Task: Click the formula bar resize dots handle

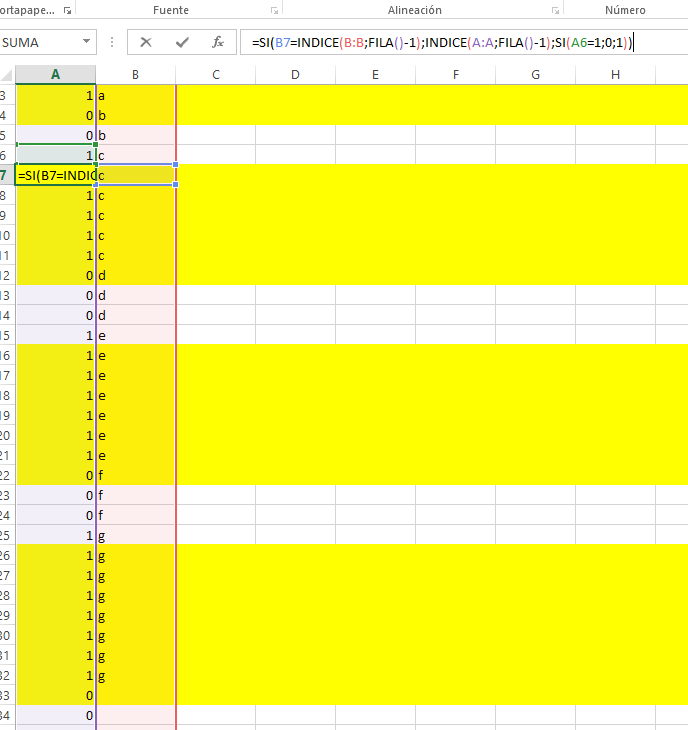Action: pos(112,42)
